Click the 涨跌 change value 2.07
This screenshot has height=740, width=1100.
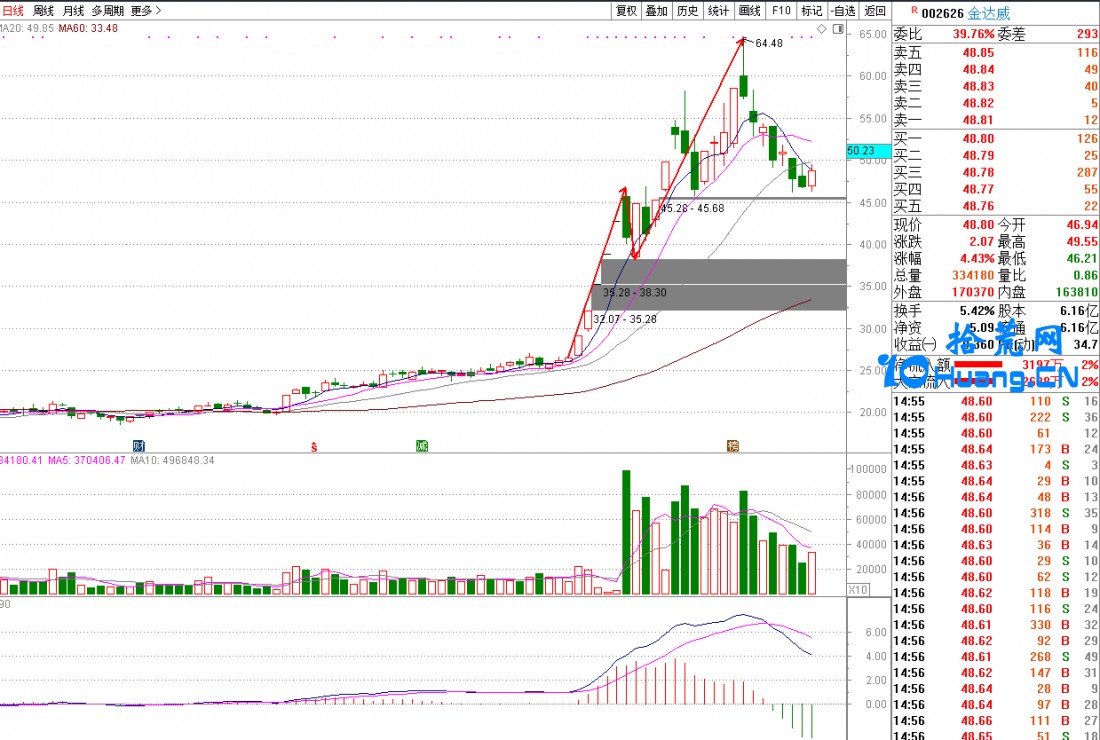pos(981,242)
